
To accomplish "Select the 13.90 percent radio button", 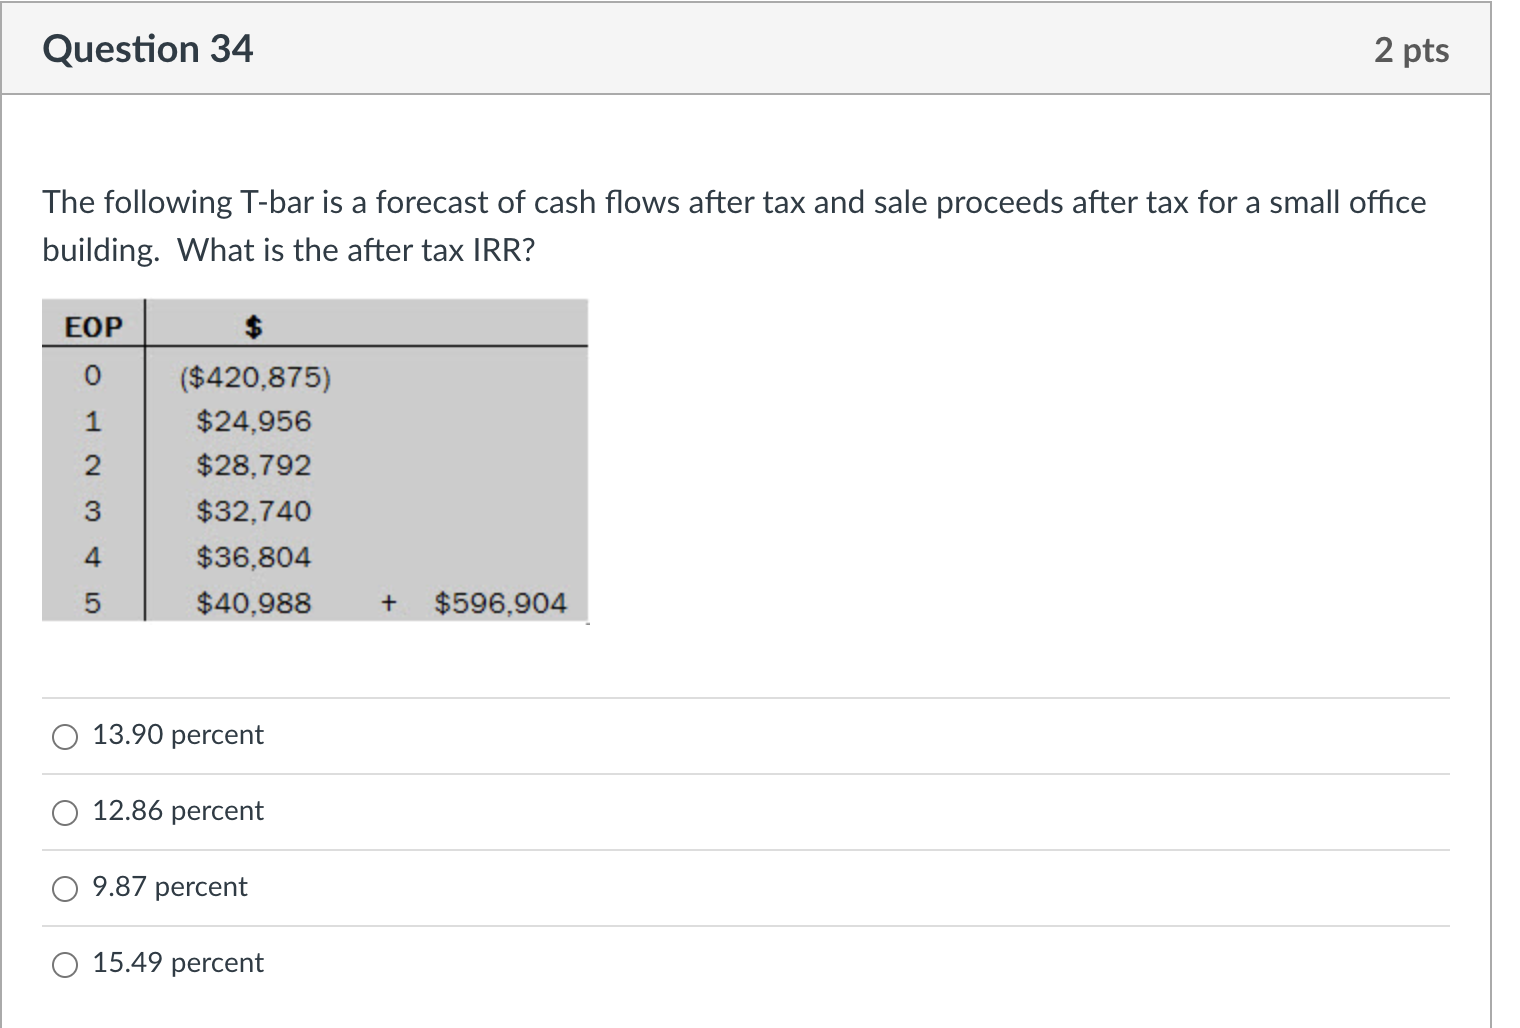I will (x=65, y=737).
